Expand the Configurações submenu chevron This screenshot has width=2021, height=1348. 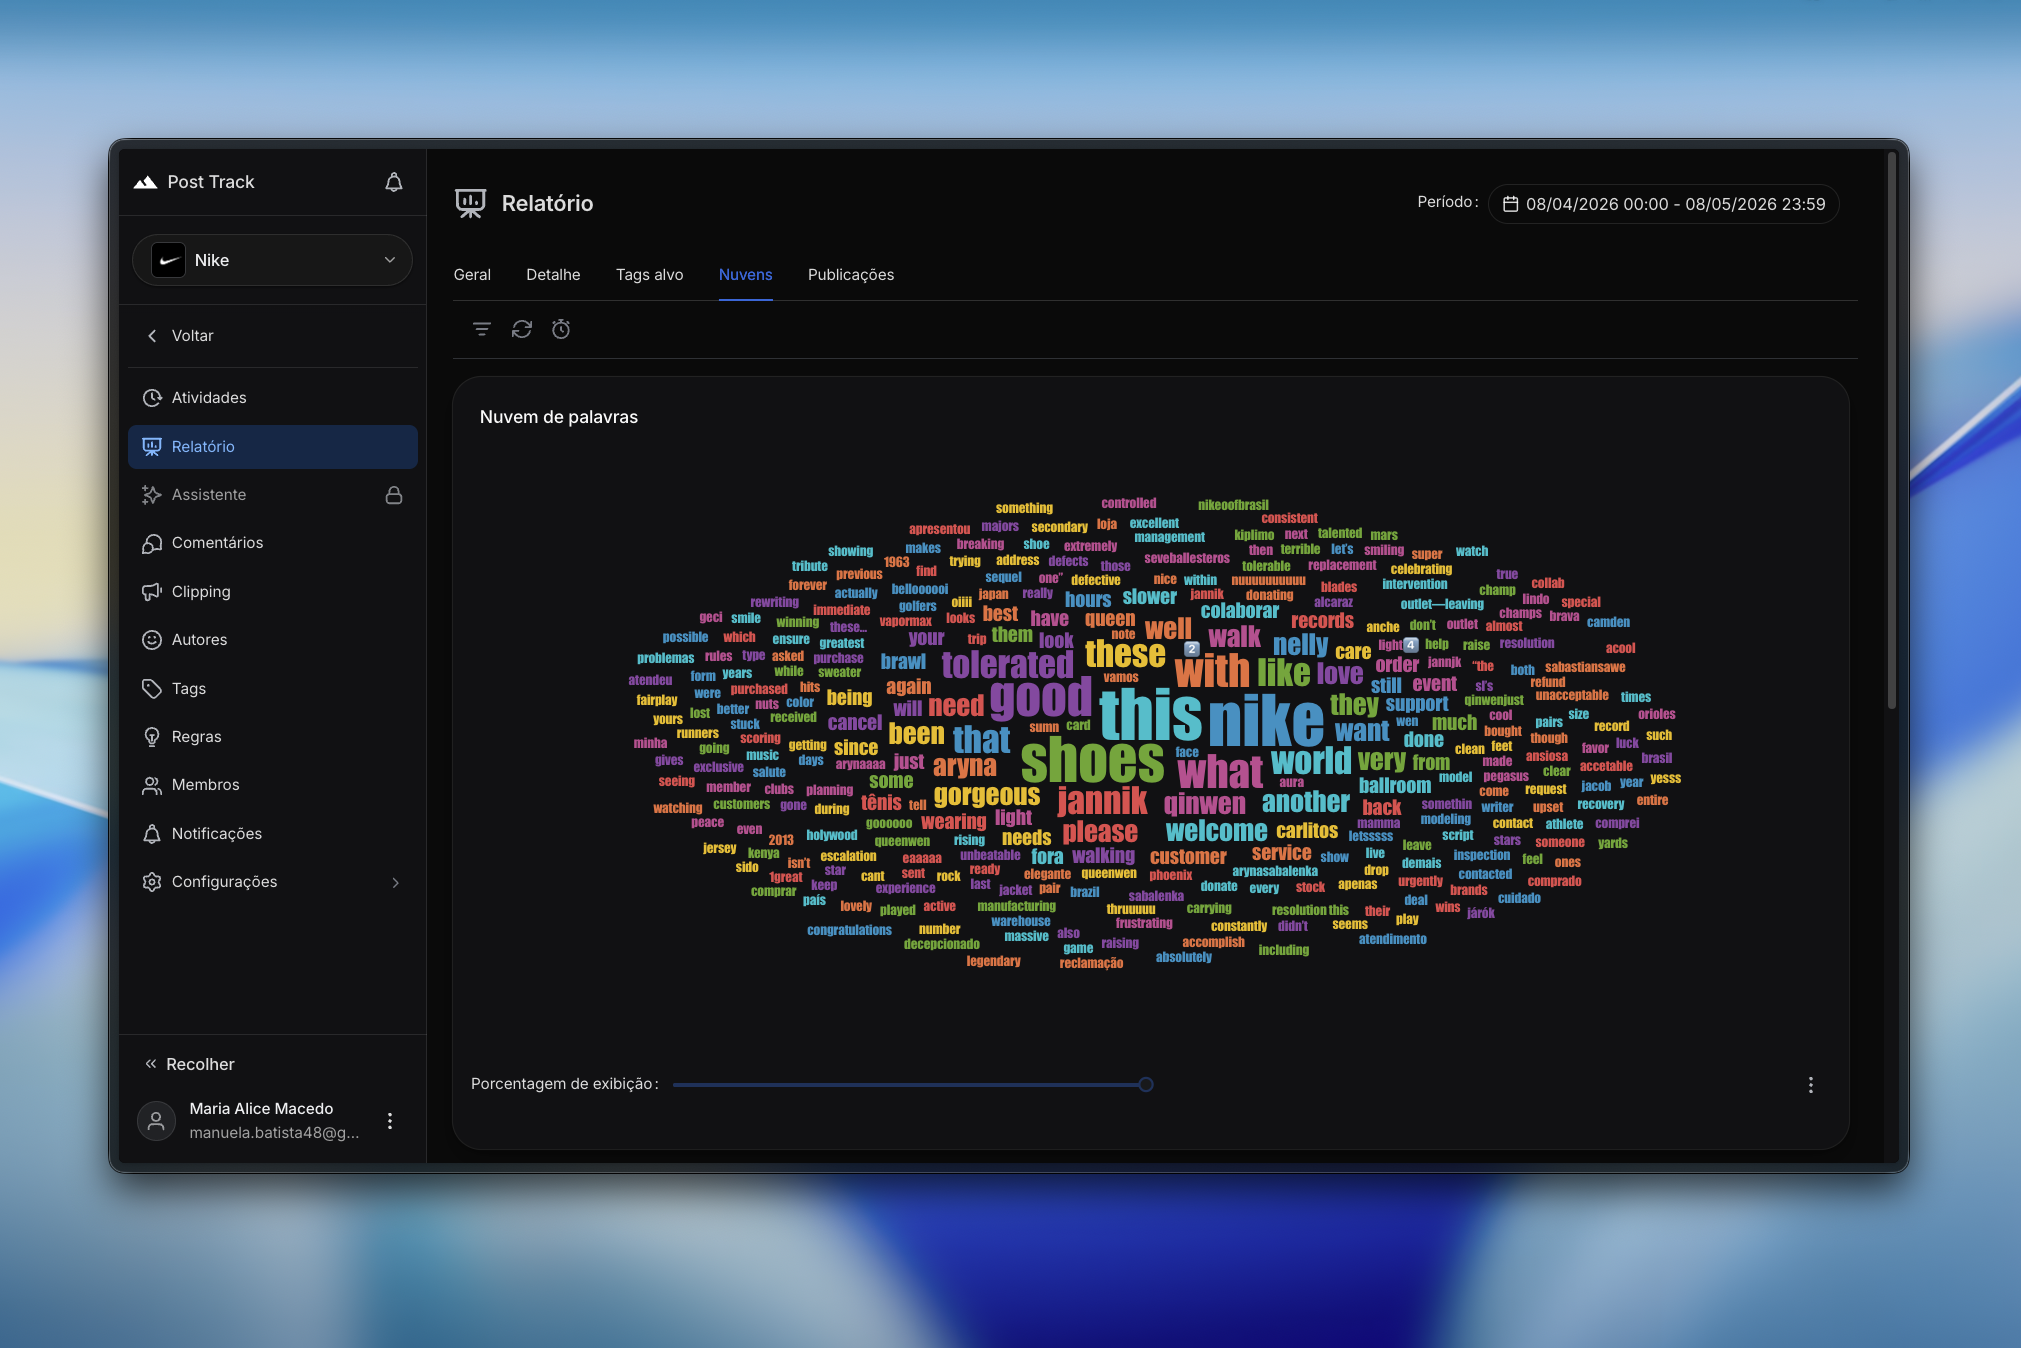396,882
